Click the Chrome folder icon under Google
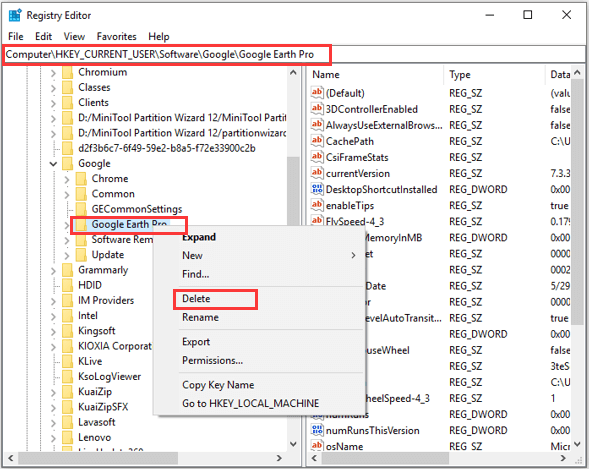Image resolution: width=589 pixels, height=469 pixels. click(x=81, y=179)
